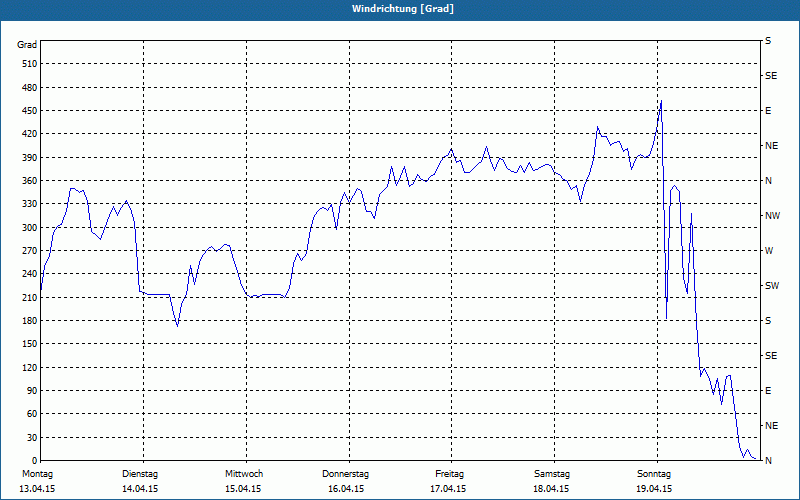The width and height of the screenshot is (800, 500).
Task: Click the '30' degree axis label
Action: point(32,437)
